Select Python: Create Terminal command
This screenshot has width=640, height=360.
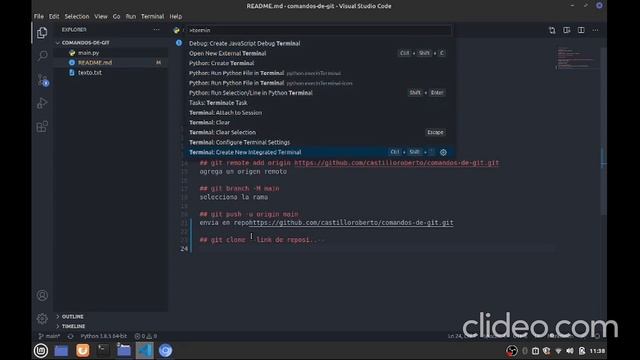click(x=319, y=63)
